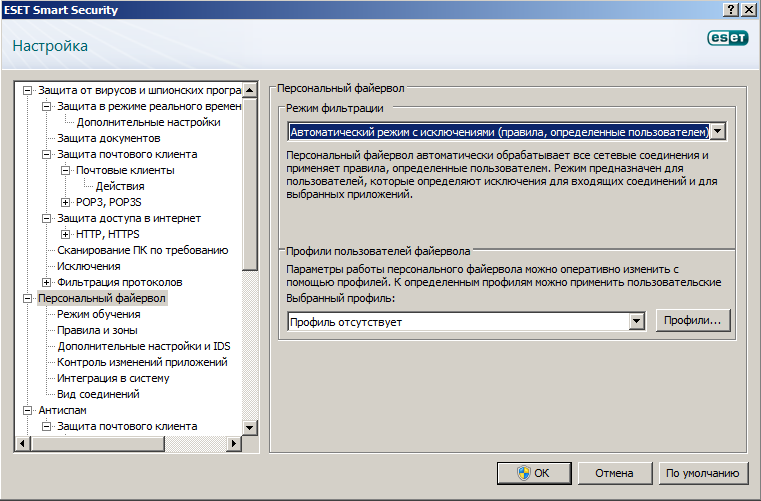
Task: Collapse the first Защита почтового клиента node
Action: pyautogui.click(x=47, y=154)
